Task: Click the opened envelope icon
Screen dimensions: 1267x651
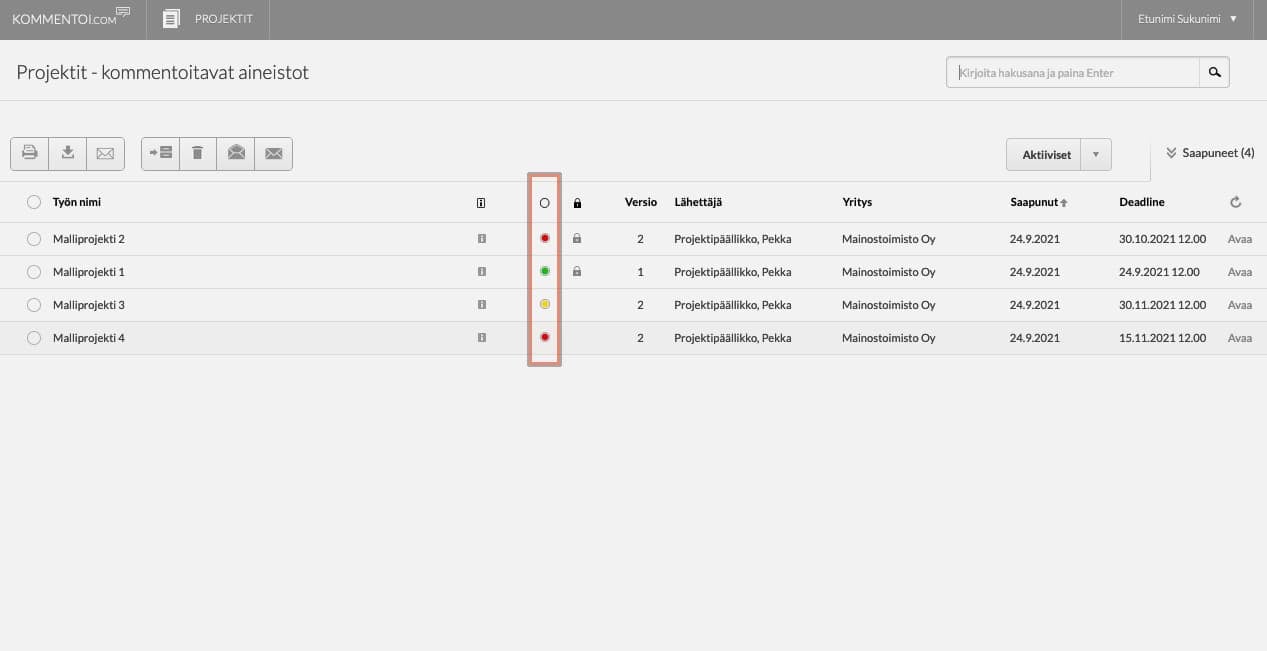Action: point(236,153)
